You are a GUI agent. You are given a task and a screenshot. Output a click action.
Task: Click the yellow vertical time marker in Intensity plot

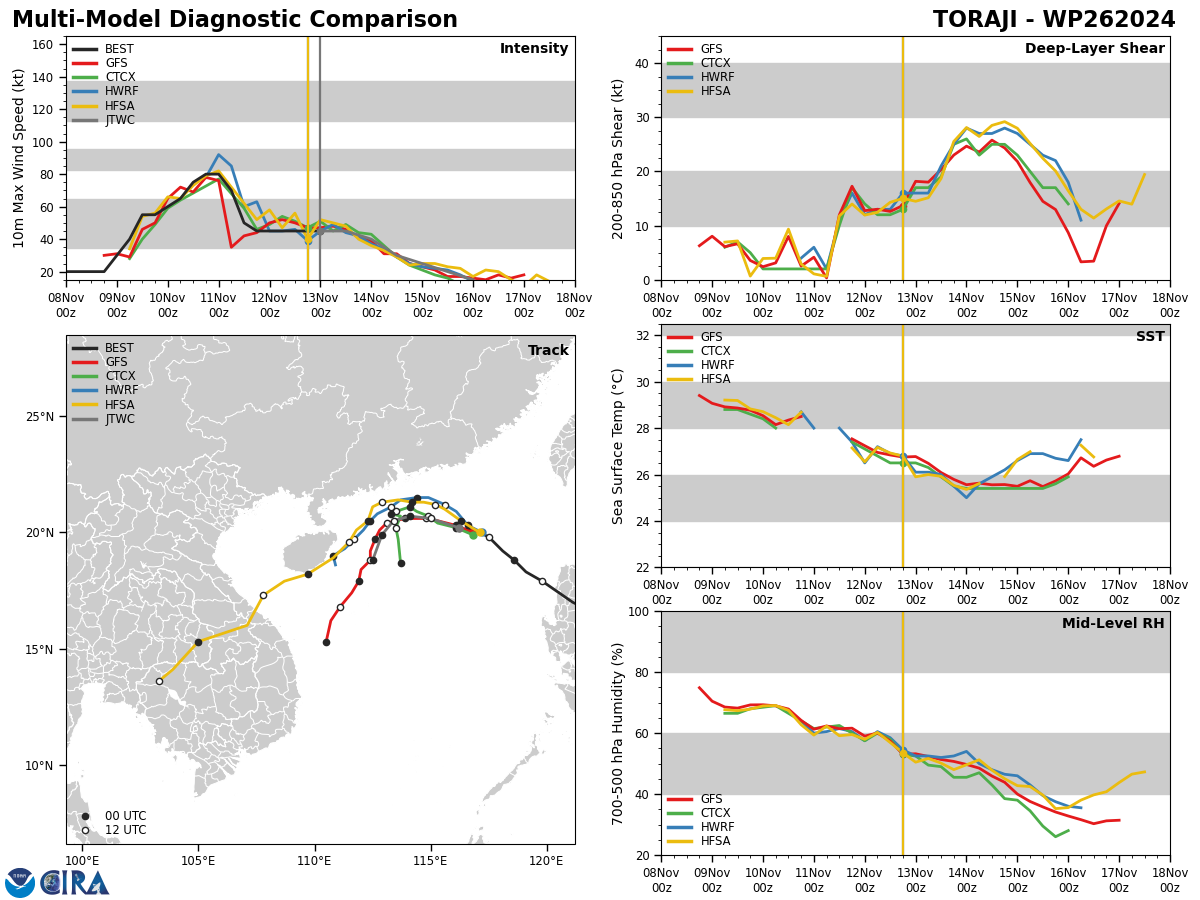(x=308, y=158)
